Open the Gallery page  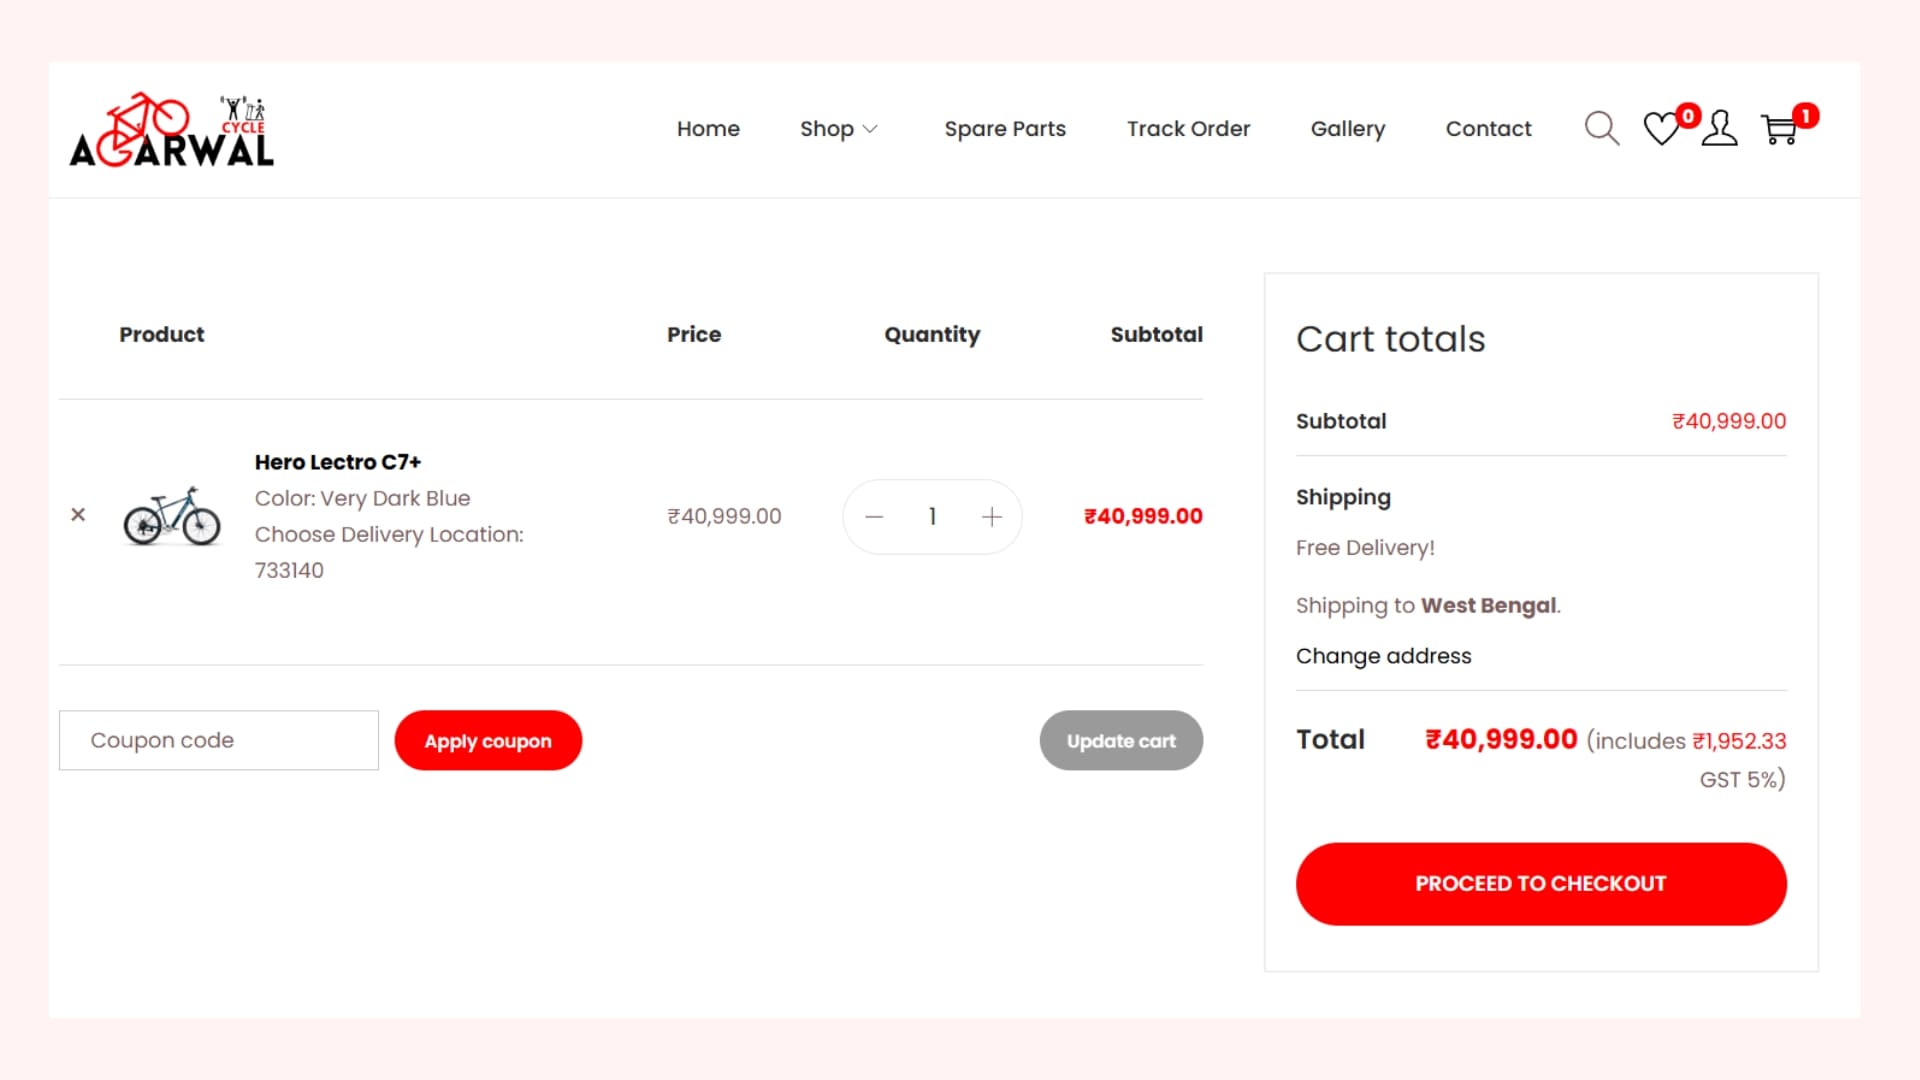pos(1348,129)
